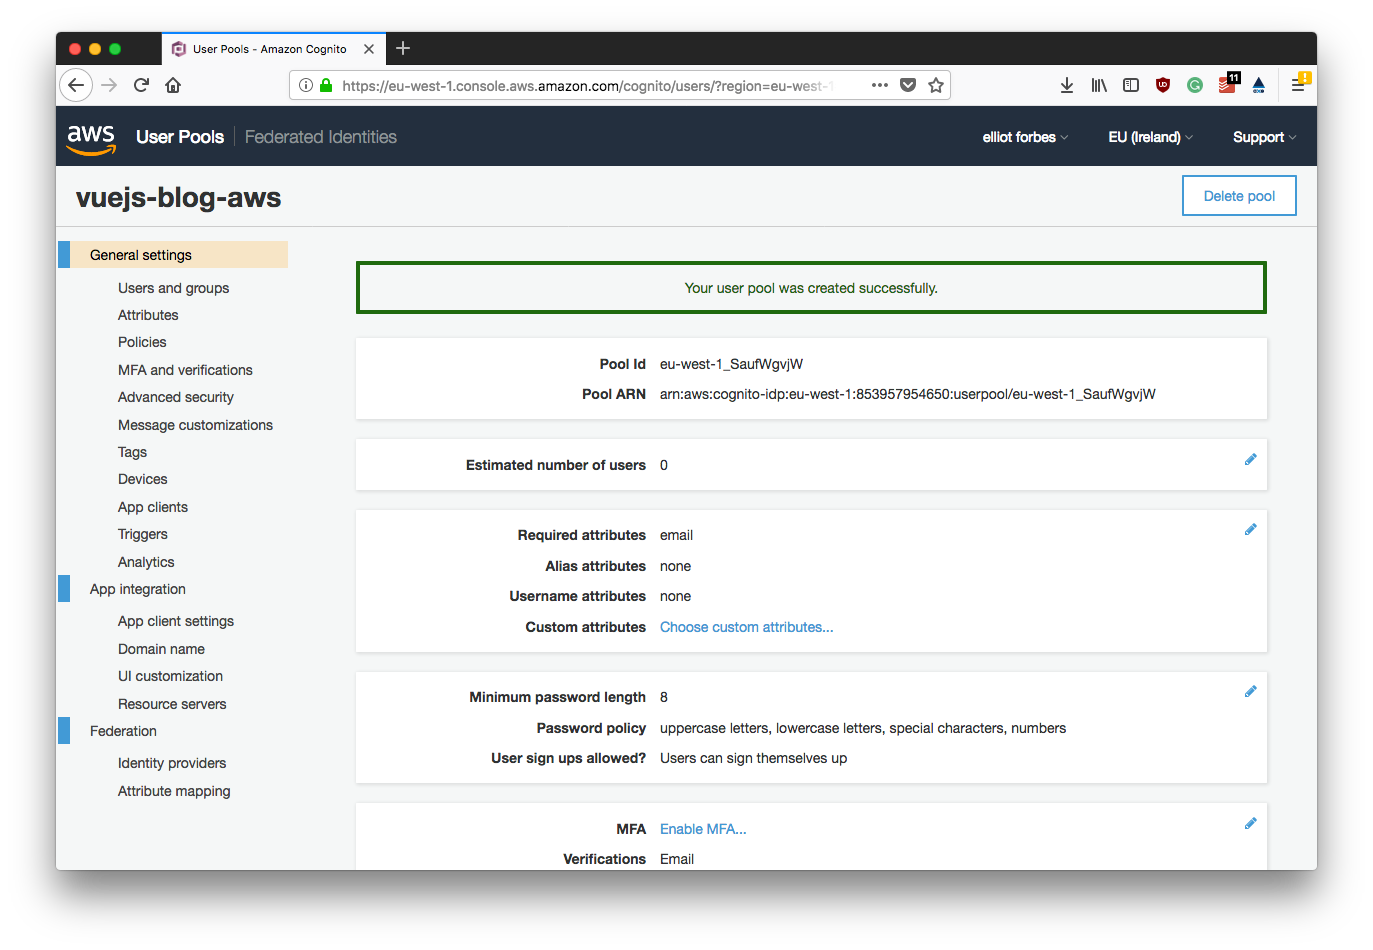Click the green padlock security icon
Screen dimensions: 1373x950
point(326,85)
